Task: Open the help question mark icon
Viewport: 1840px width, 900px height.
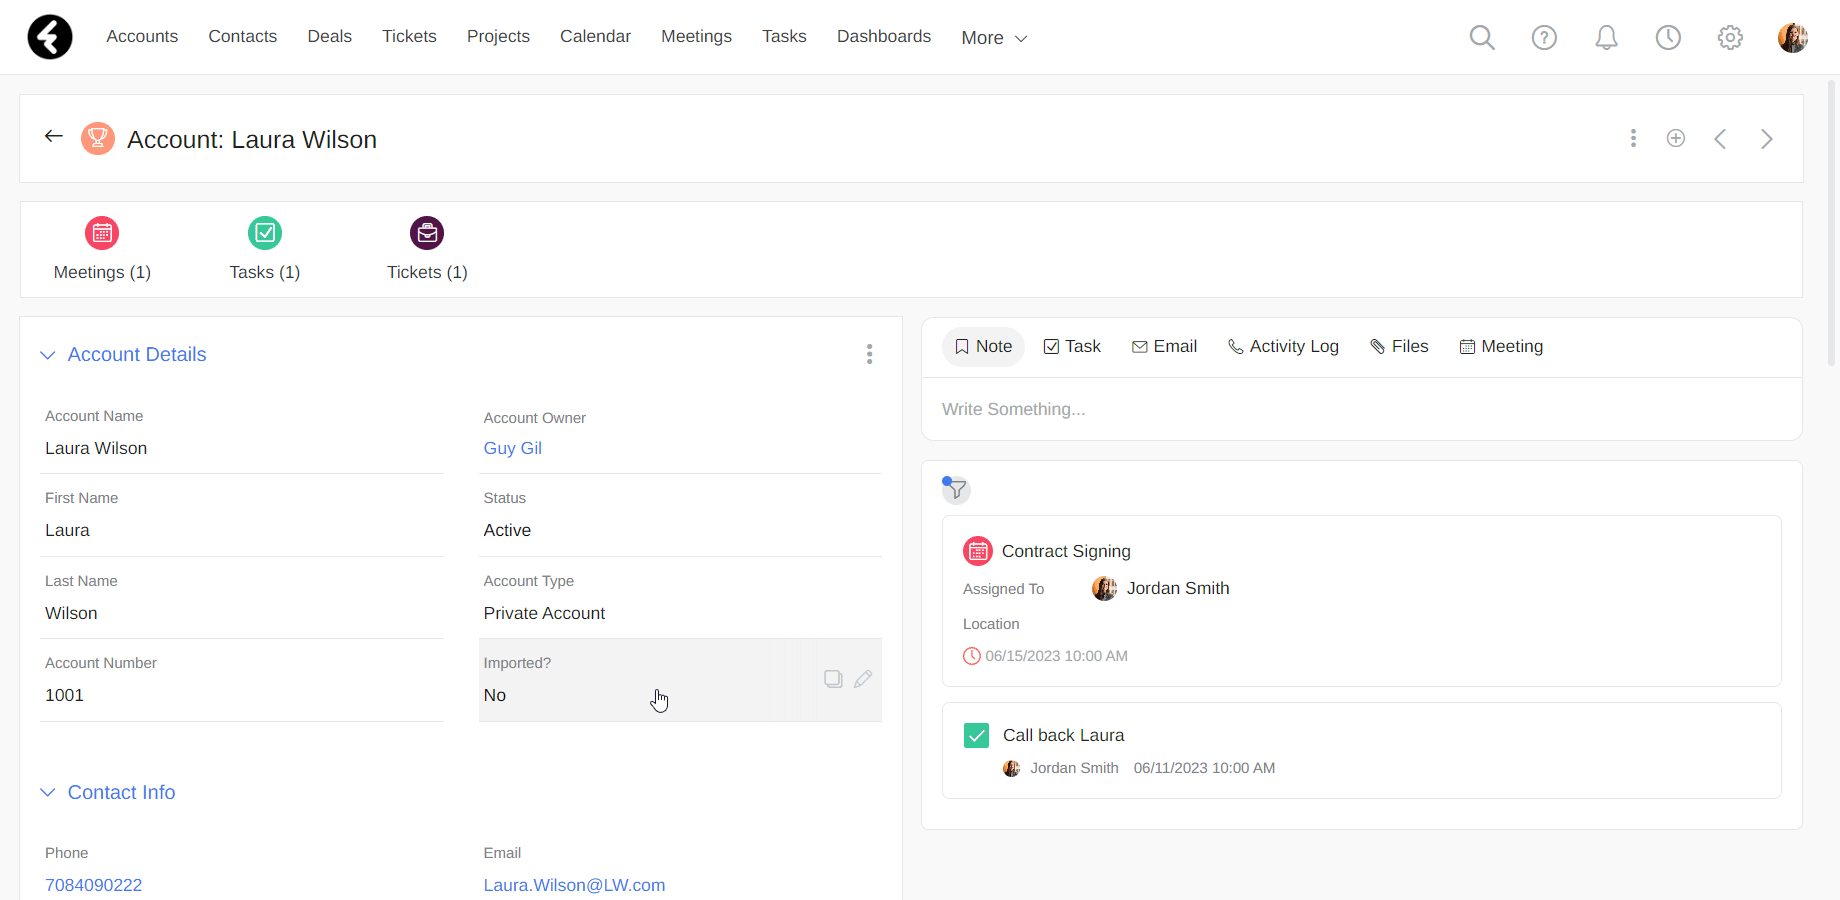Action: coord(1544,37)
